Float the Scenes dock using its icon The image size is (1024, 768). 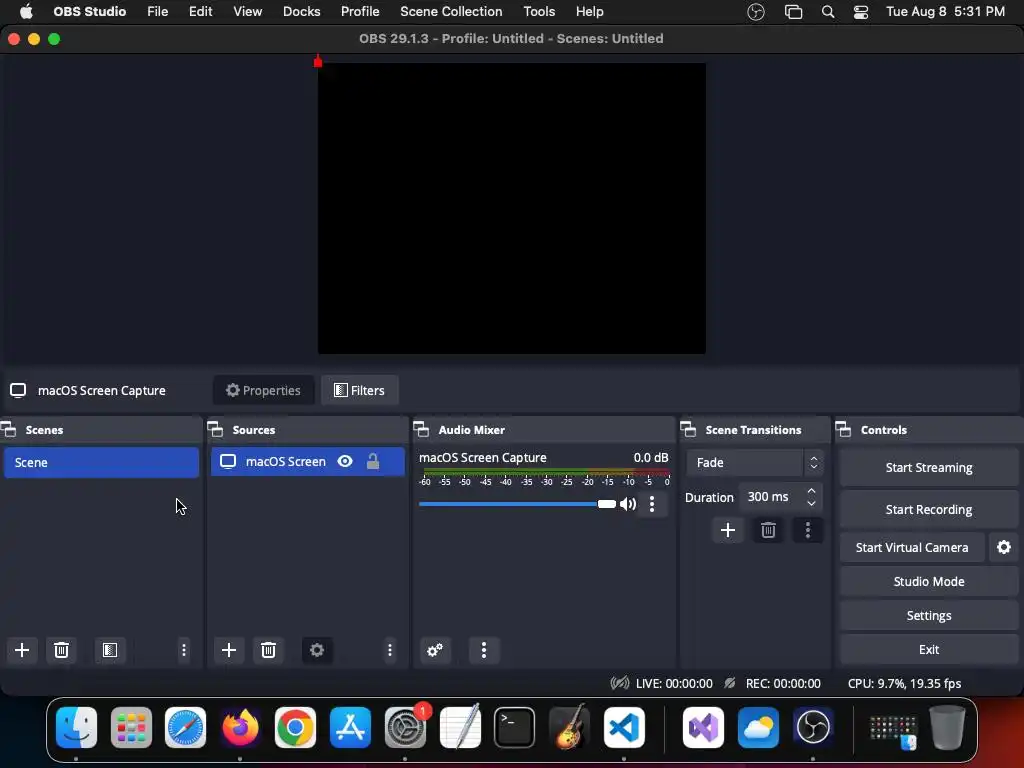(x=9, y=430)
